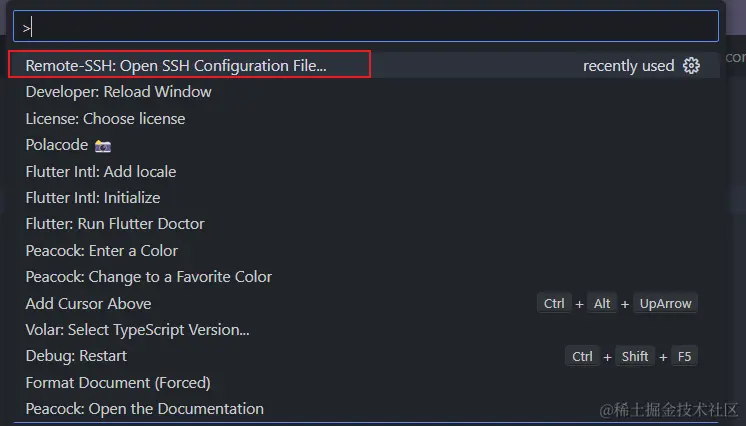Click the UpArrow keybinding badge
Image resolution: width=746 pixels, height=426 pixels.
click(665, 303)
